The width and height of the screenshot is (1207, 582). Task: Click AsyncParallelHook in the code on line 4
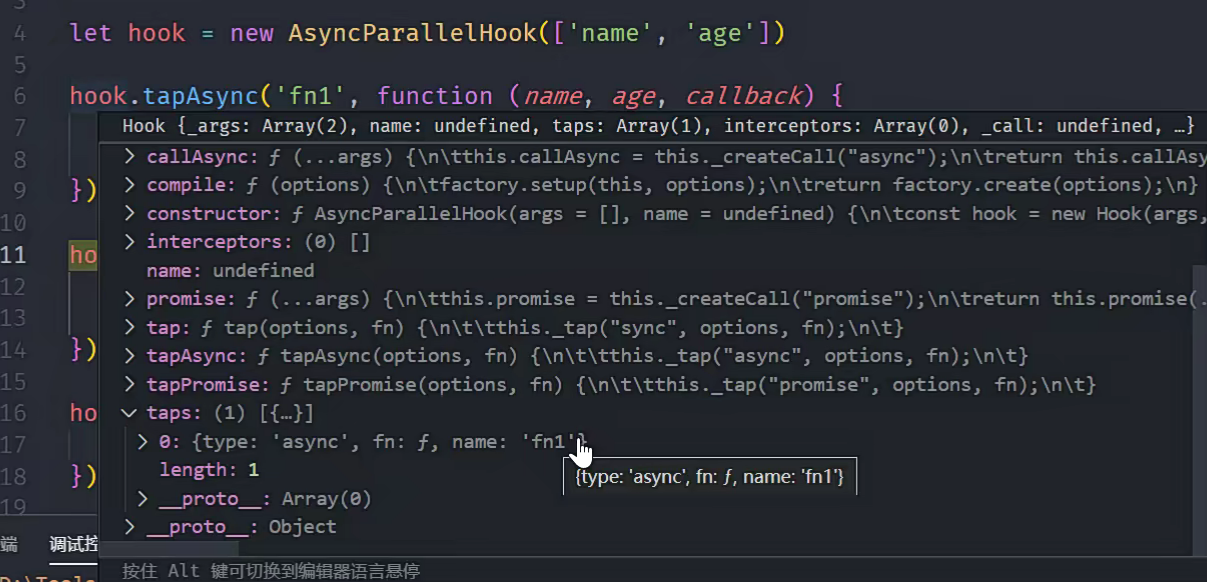tap(412, 33)
